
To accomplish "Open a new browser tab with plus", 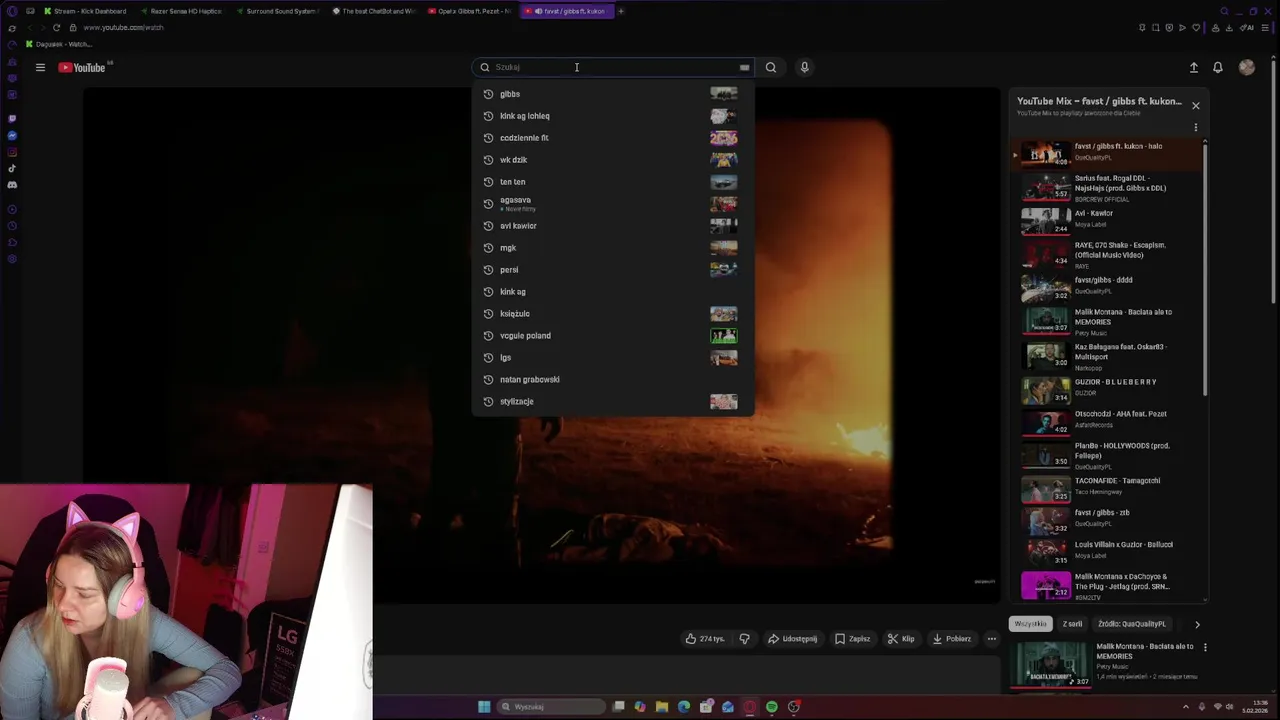I will click(x=621, y=11).
